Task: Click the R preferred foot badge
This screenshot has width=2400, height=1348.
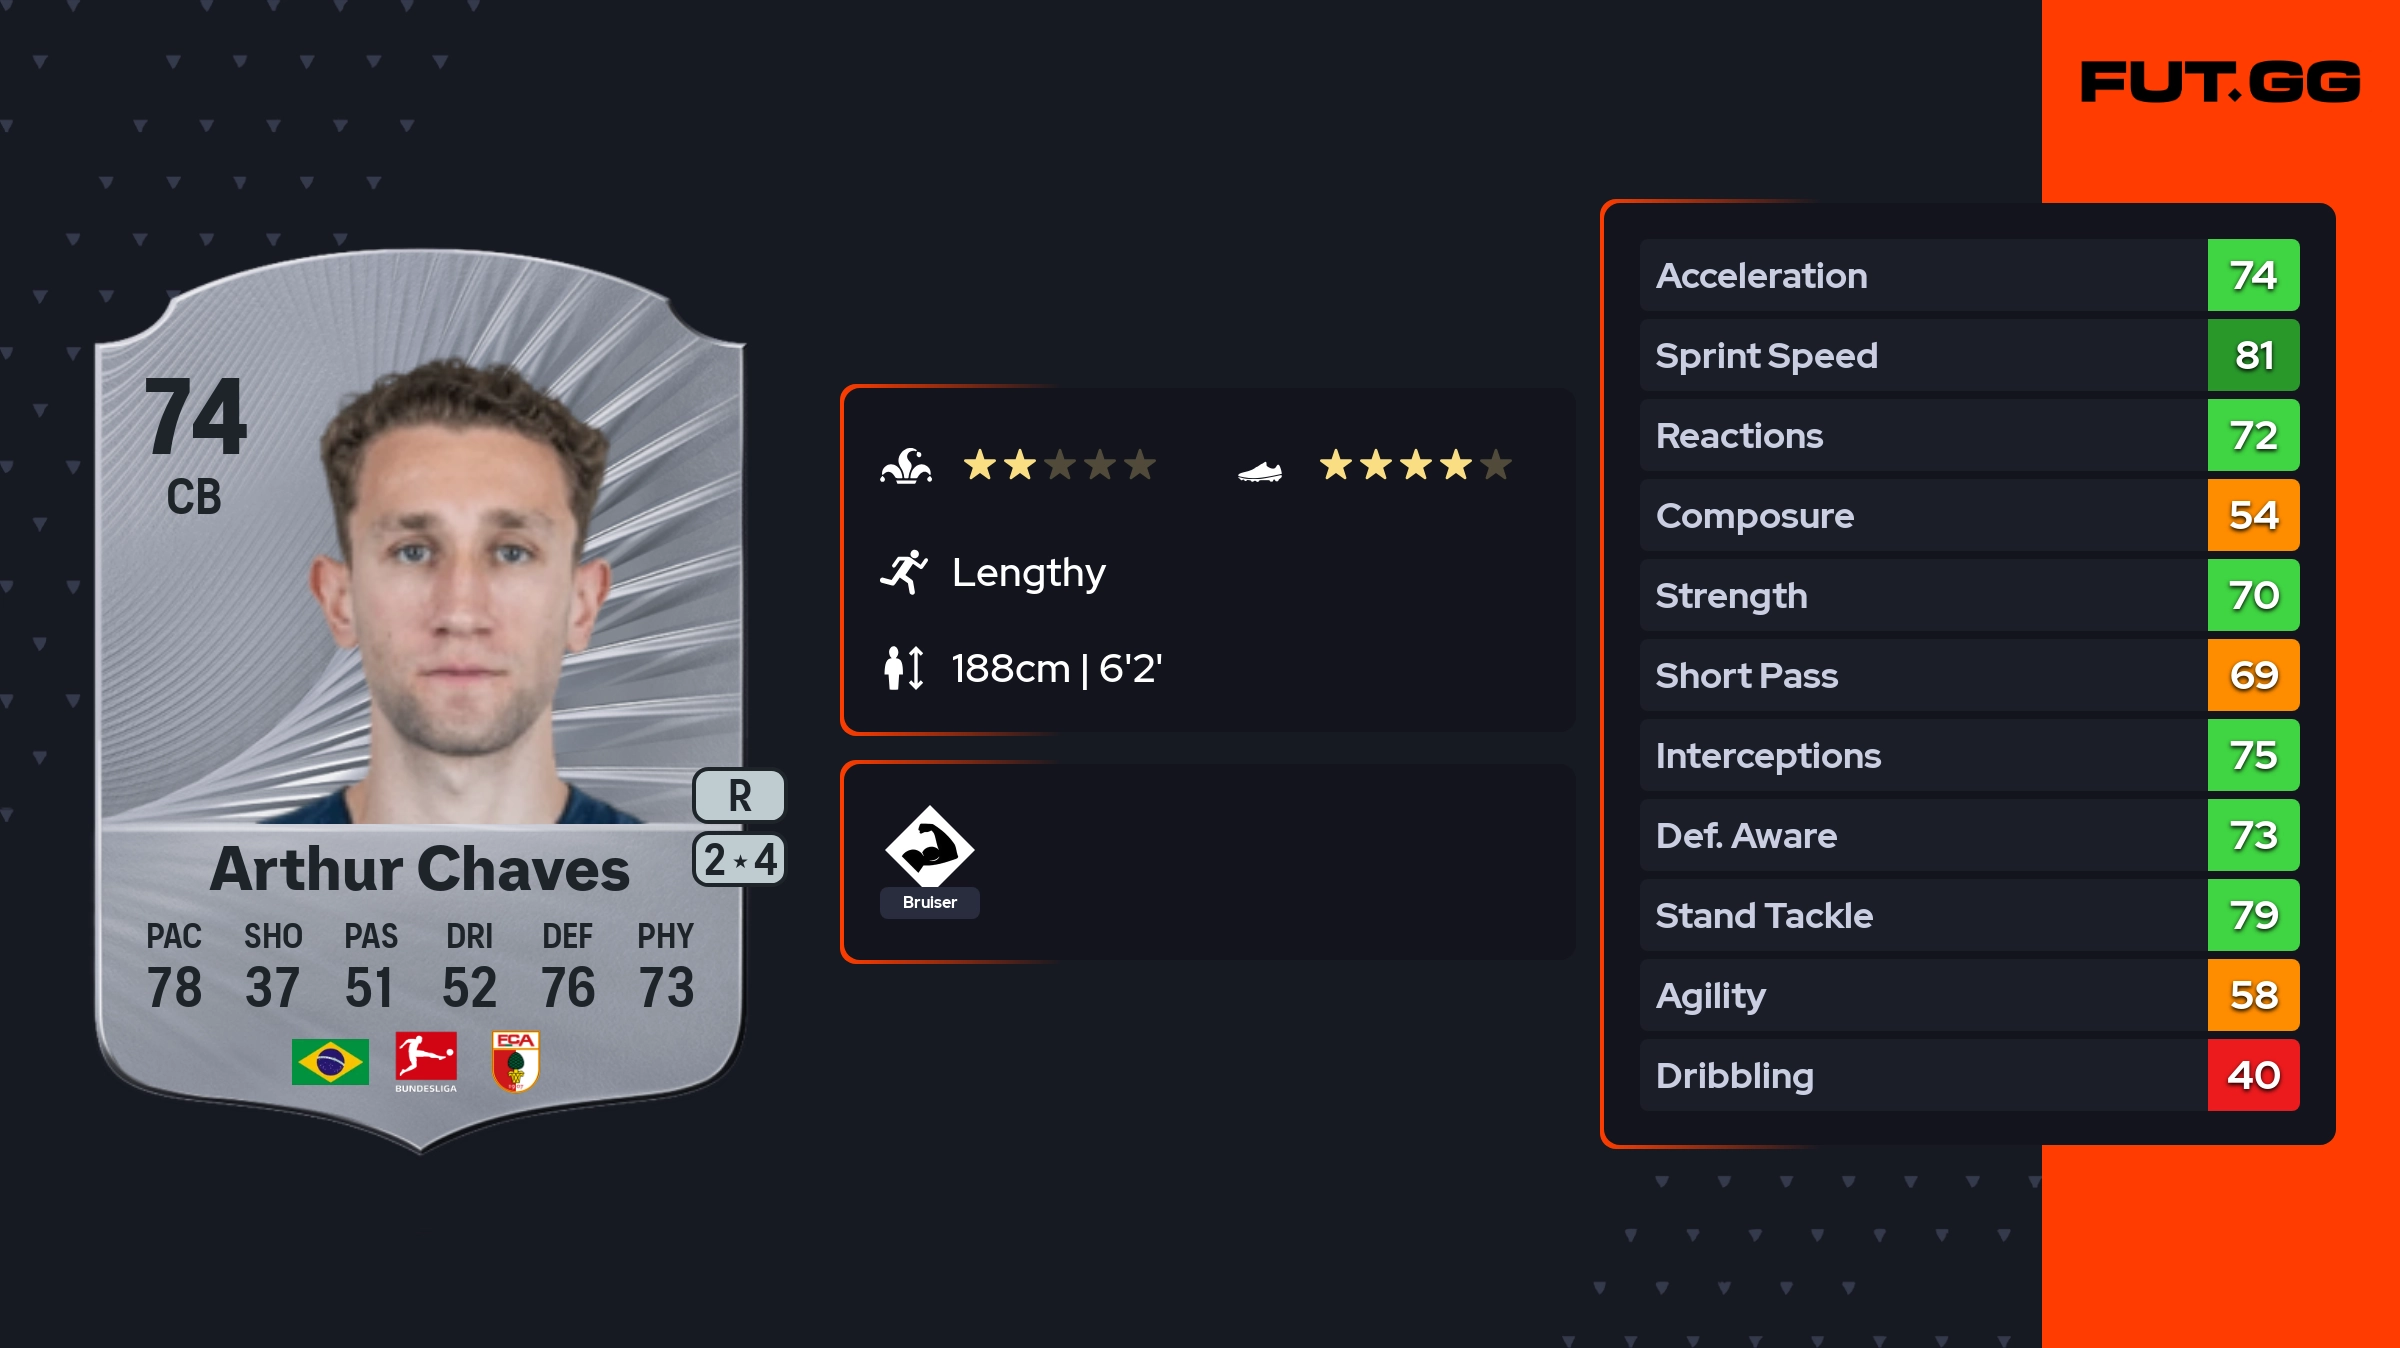Action: tap(739, 796)
